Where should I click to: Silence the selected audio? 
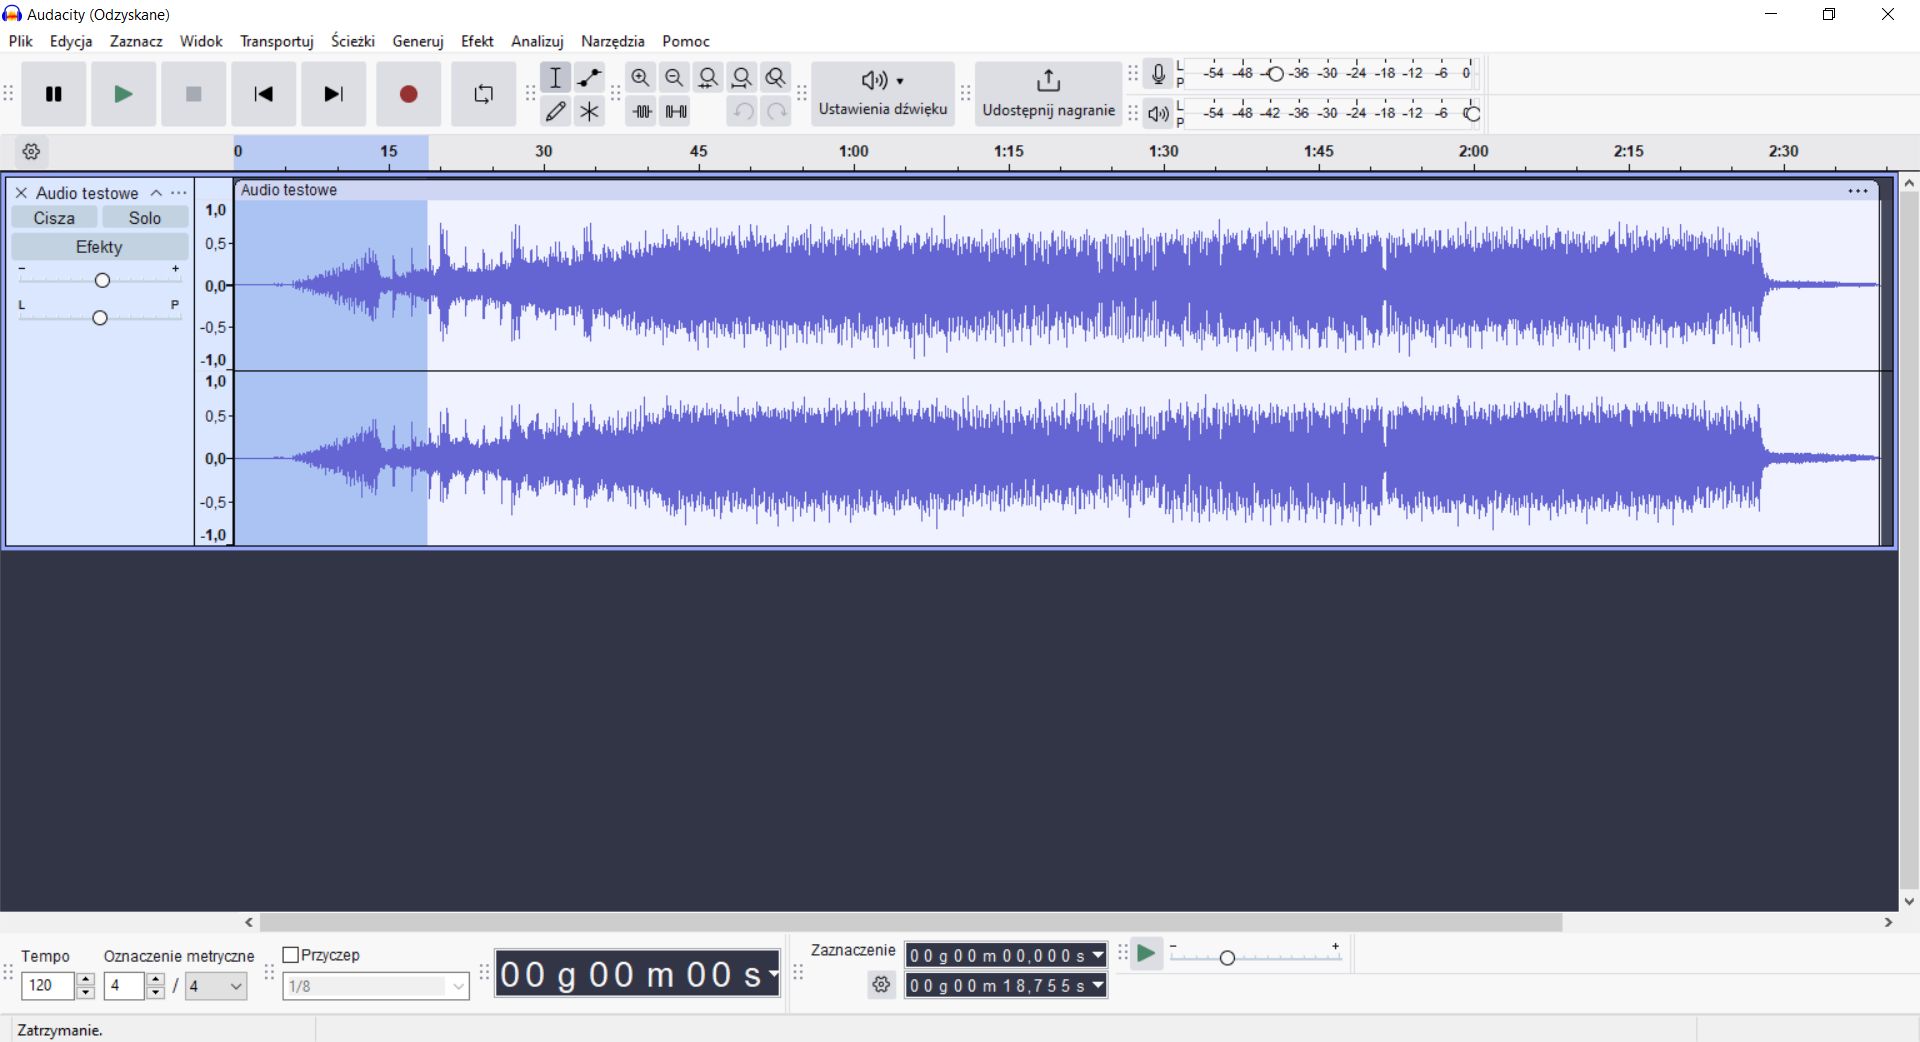pyautogui.click(x=676, y=111)
